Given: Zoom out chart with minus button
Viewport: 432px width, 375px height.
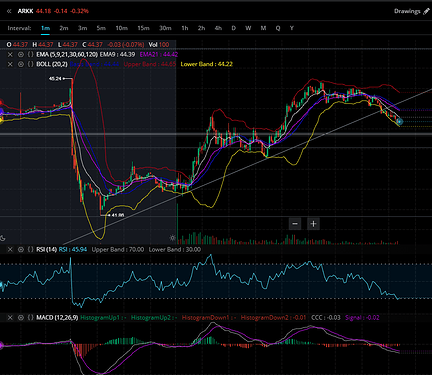Looking at the screenshot, I should tap(295, 224).
